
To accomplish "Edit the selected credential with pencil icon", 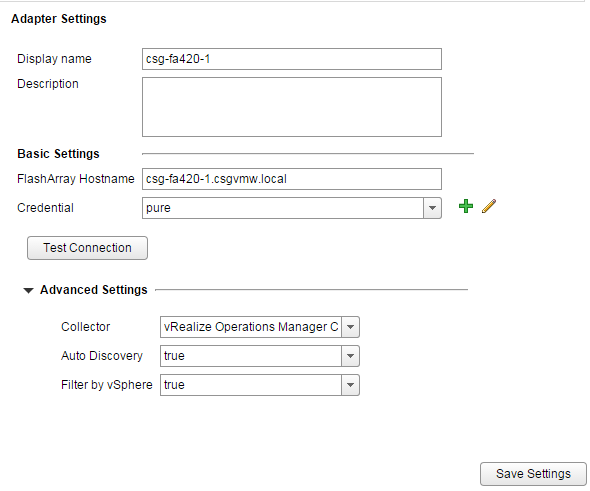I will [489, 206].
